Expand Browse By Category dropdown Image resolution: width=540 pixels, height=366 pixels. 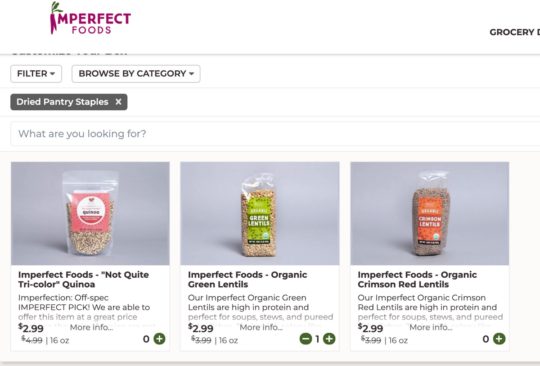[x=136, y=74]
